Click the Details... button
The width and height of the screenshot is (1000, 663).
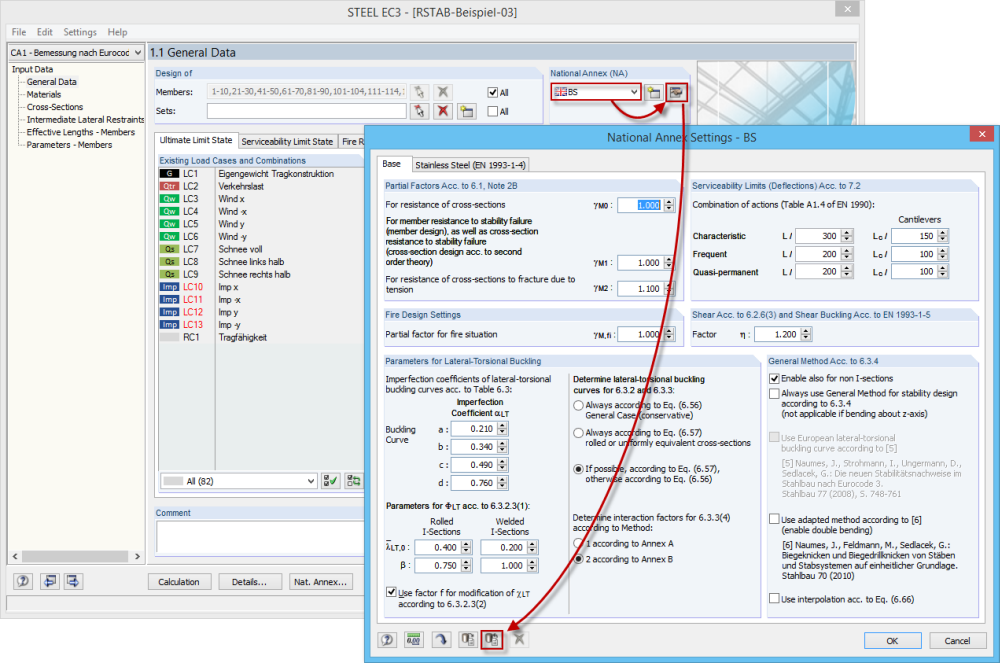point(249,581)
